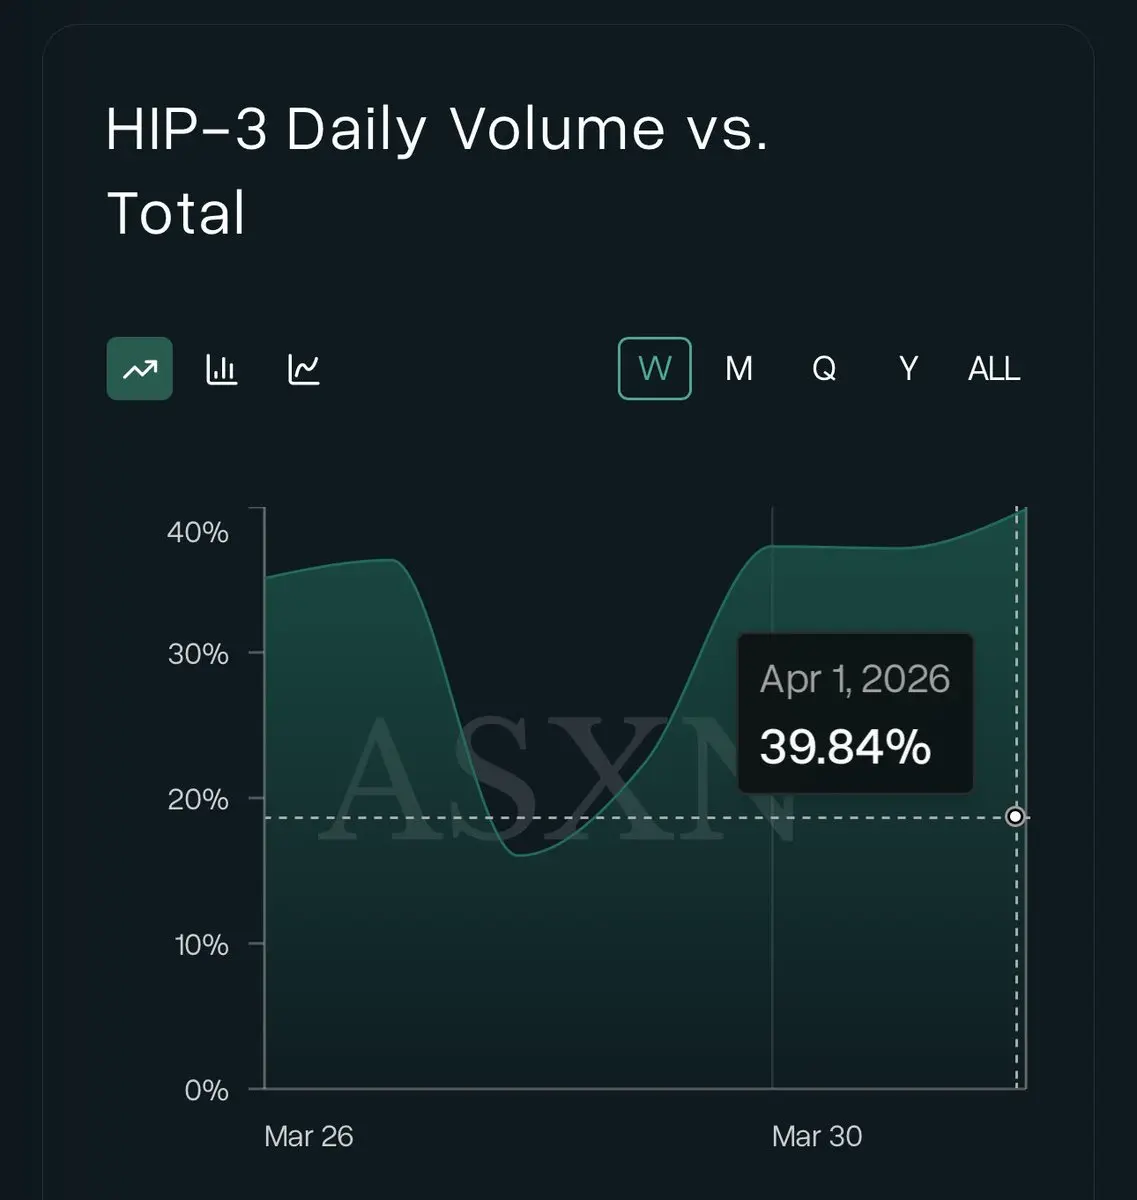Click the white circle data point marker
The width and height of the screenshot is (1137, 1200).
point(1015,817)
